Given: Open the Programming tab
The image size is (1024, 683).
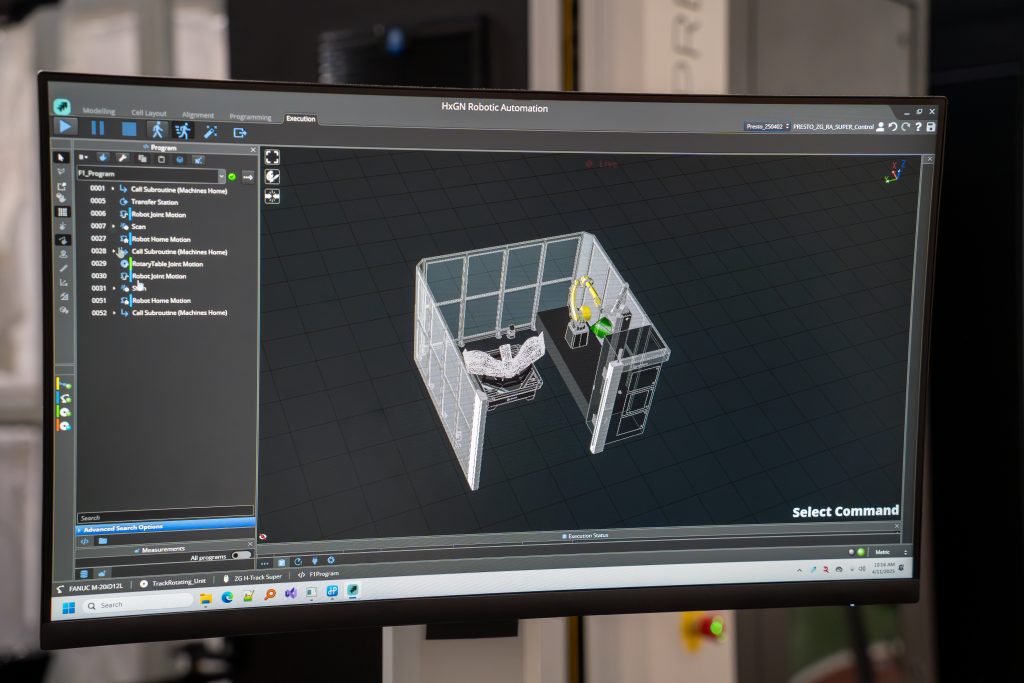Looking at the screenshot, I should pos(250,117).
